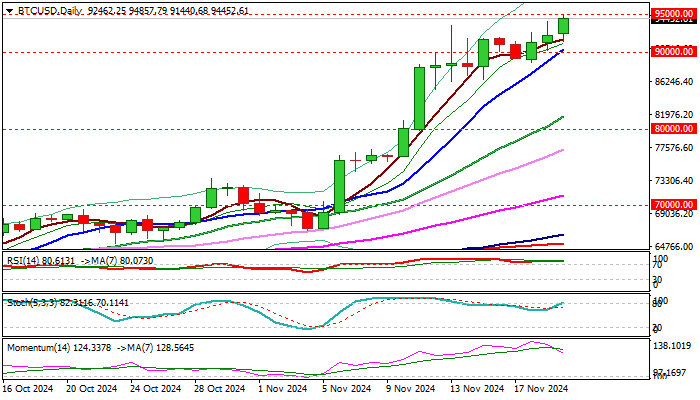The height and width of the screenshot is (400, 700).
Task: Click the 138.1019 momentum scale value
Action: 674,346
